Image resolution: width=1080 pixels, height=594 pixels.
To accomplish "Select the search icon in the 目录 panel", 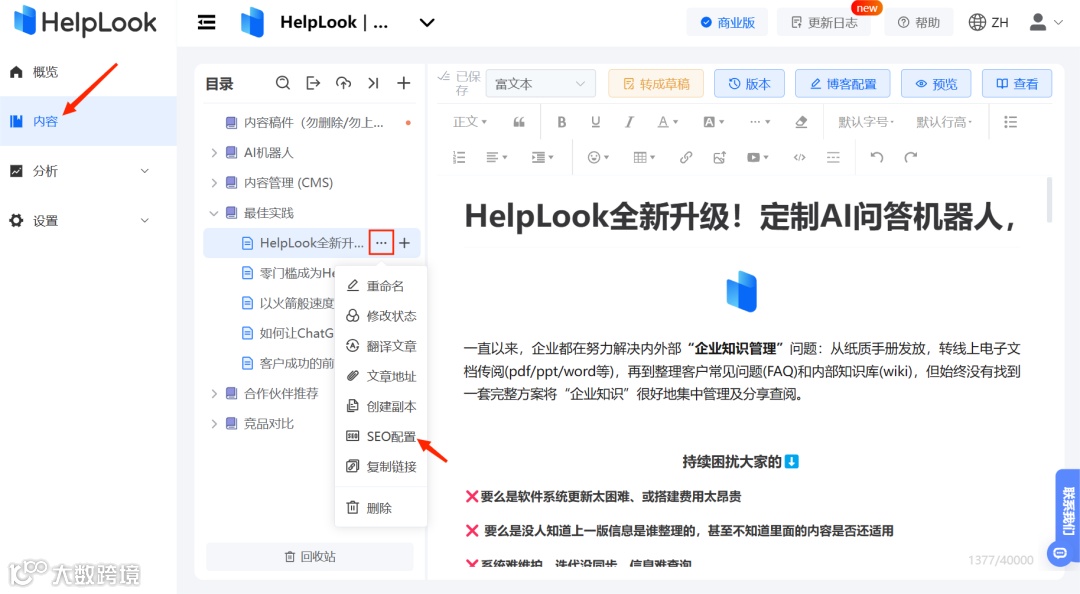I will [283, 83].
